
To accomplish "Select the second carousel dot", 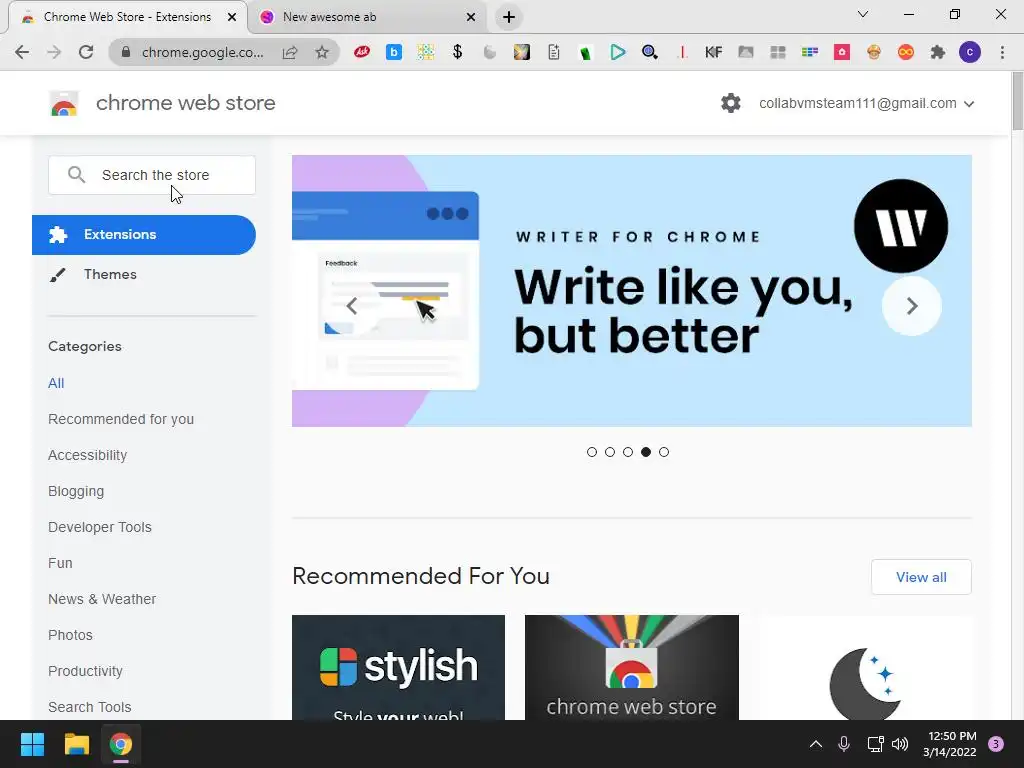I will pyautogui.click(x=610, y=452).
